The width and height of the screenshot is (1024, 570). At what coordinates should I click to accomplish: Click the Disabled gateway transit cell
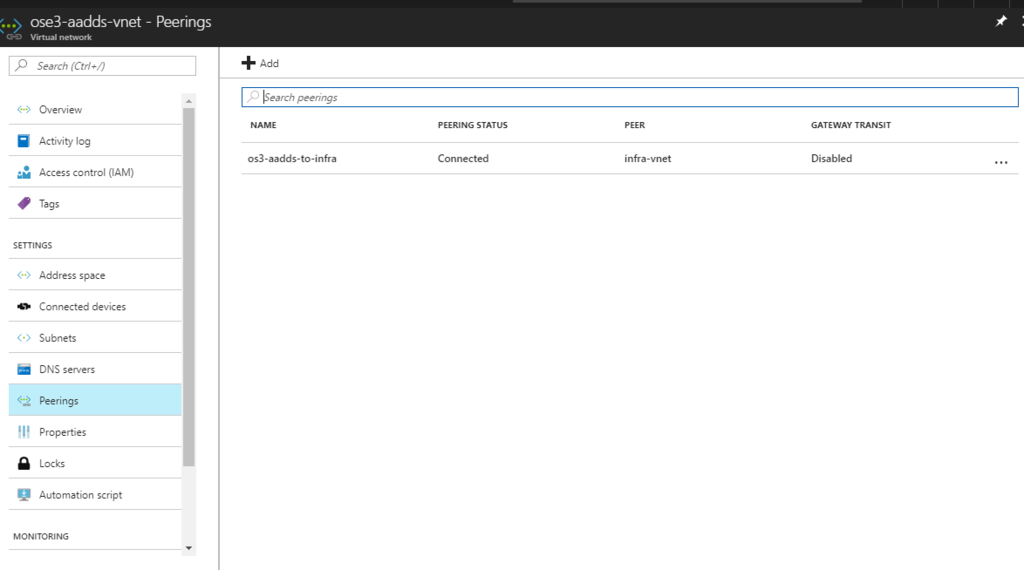point(831,158)
